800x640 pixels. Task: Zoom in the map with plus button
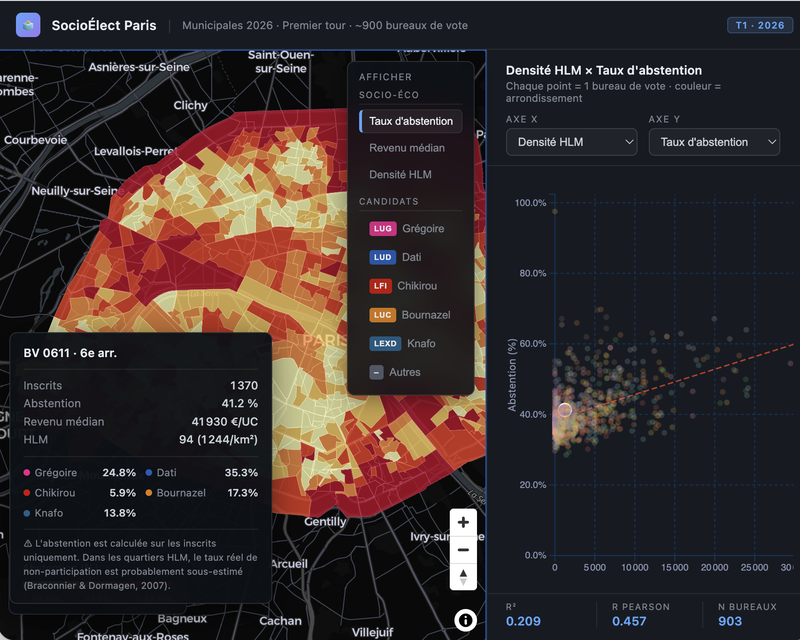(463, 522)
